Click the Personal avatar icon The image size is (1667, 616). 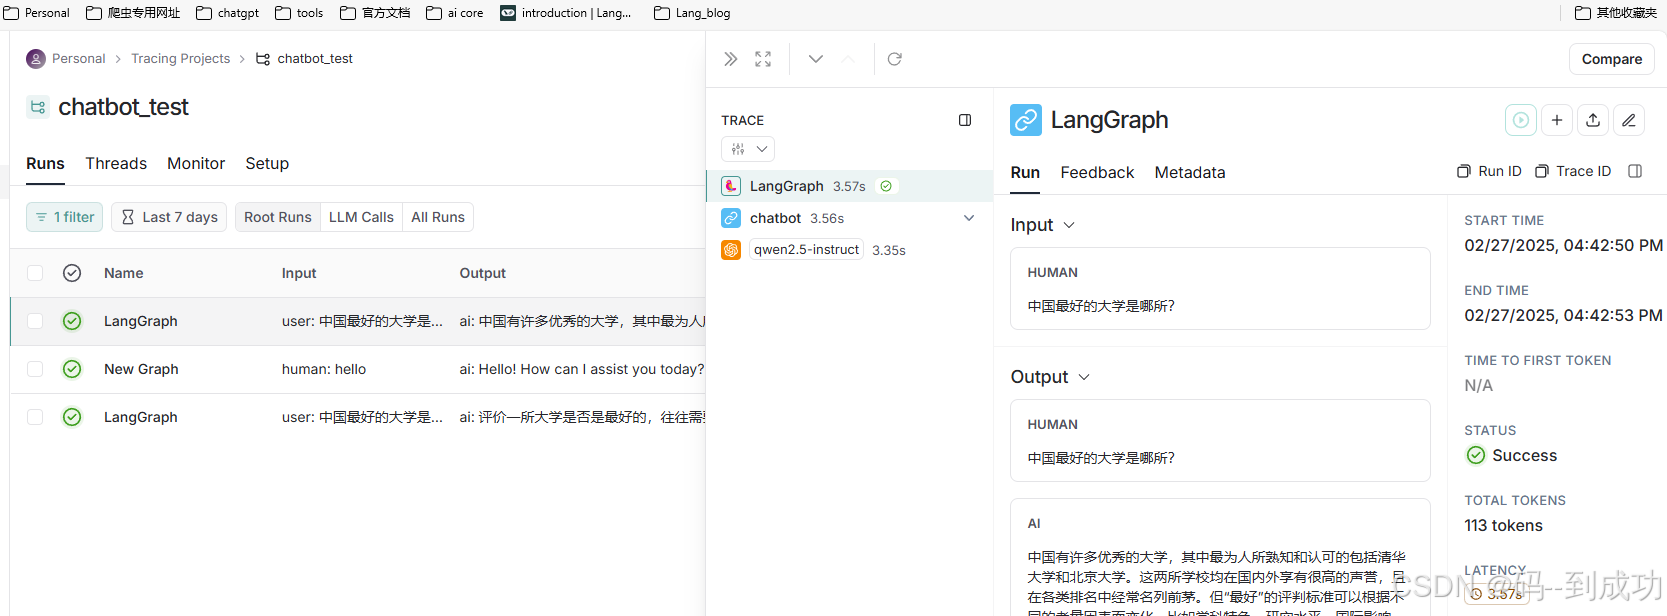pyautogui.click(x=36, y=59)
